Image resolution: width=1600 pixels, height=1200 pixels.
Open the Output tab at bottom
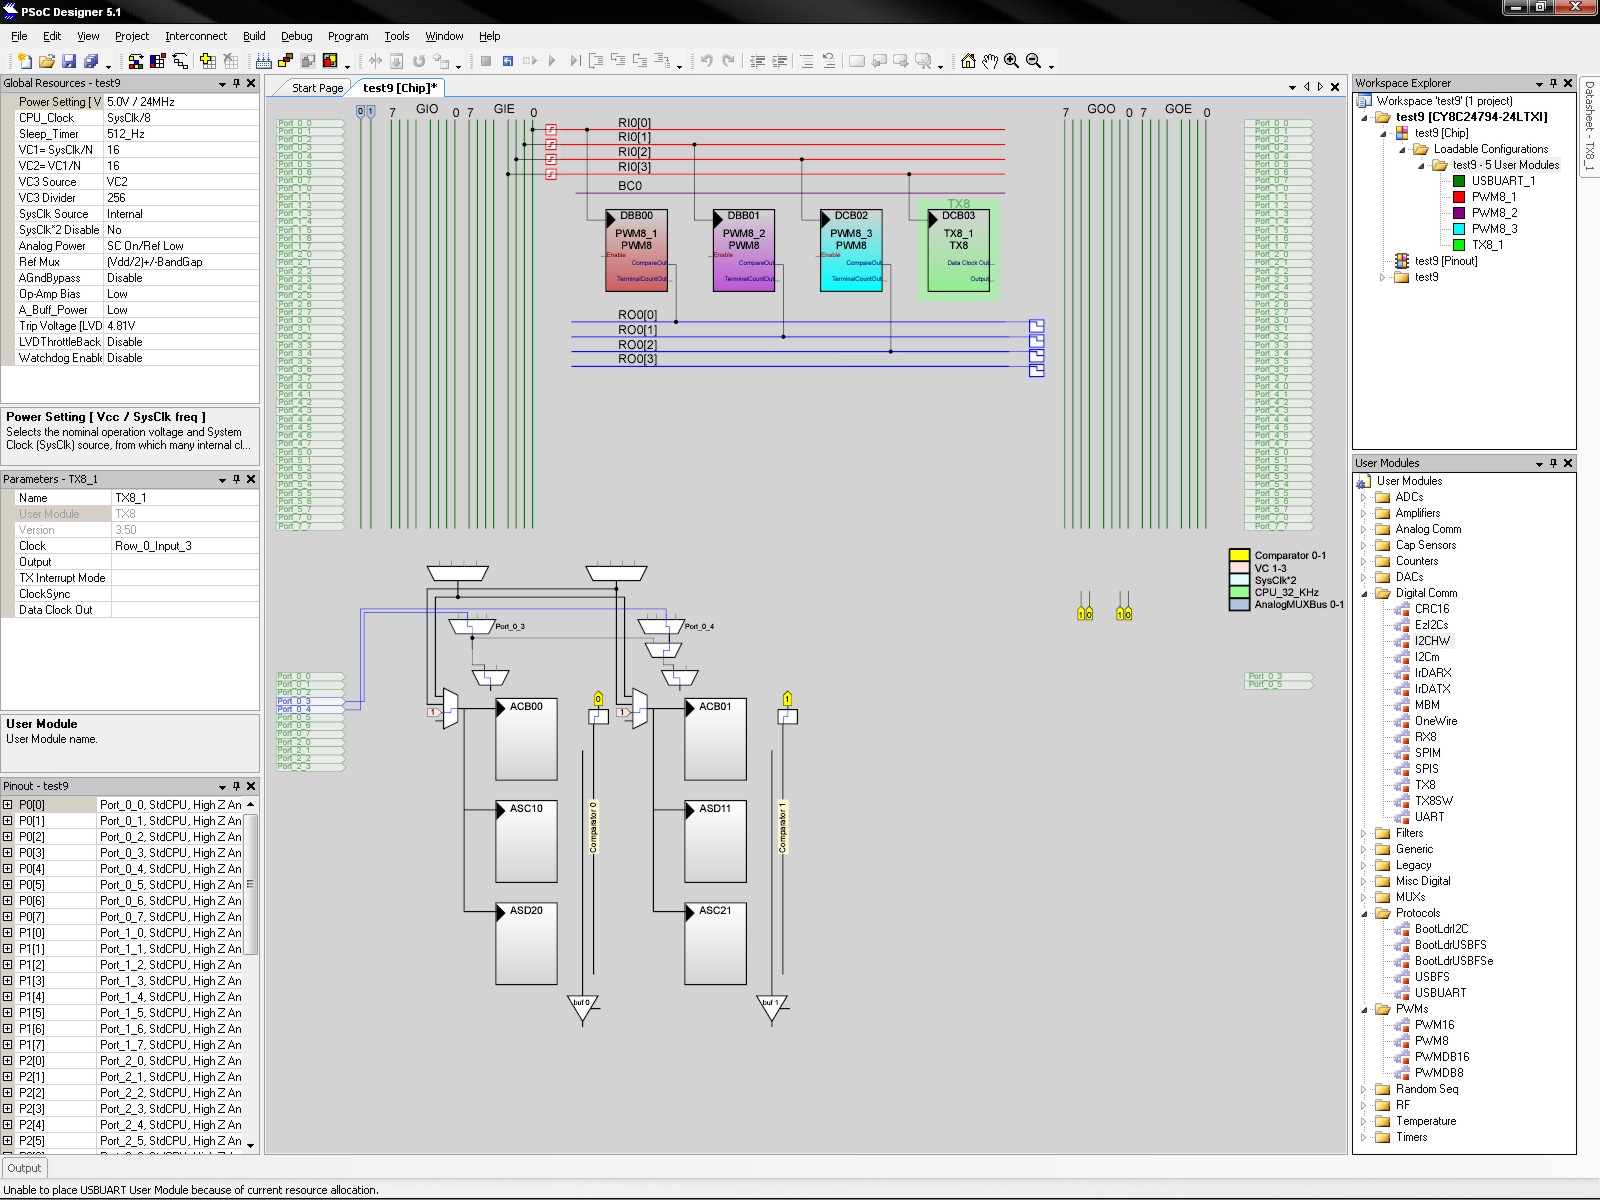24,1168
